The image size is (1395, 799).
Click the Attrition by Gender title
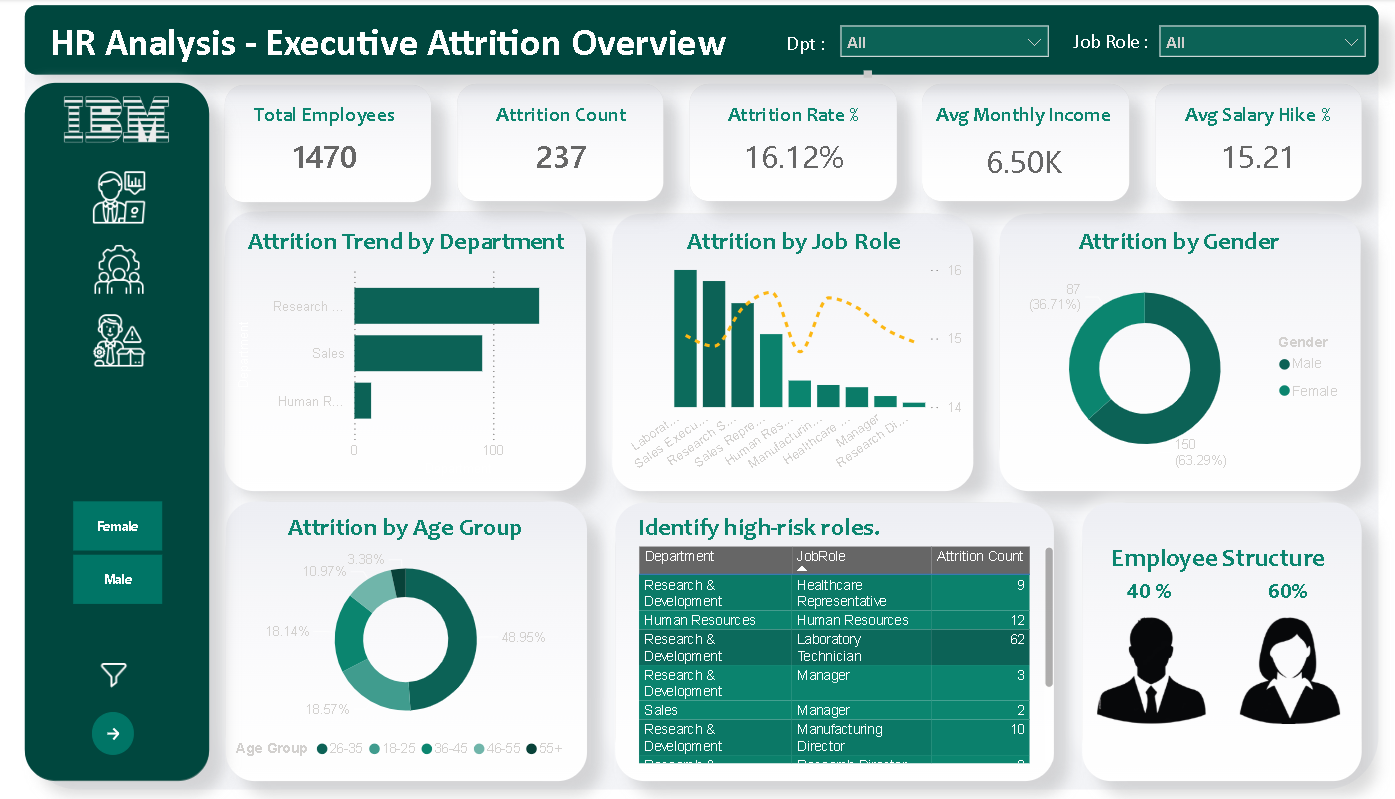(1178, 241)
